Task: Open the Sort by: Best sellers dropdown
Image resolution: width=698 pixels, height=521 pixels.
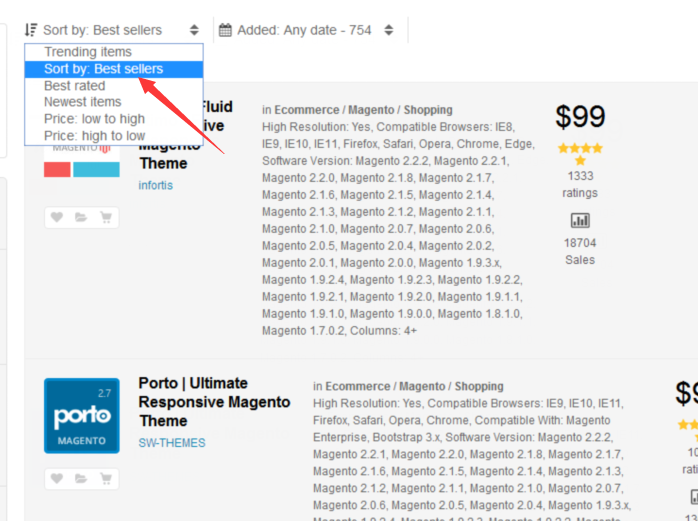Action: pyautogui.click(x=112, y=30)
